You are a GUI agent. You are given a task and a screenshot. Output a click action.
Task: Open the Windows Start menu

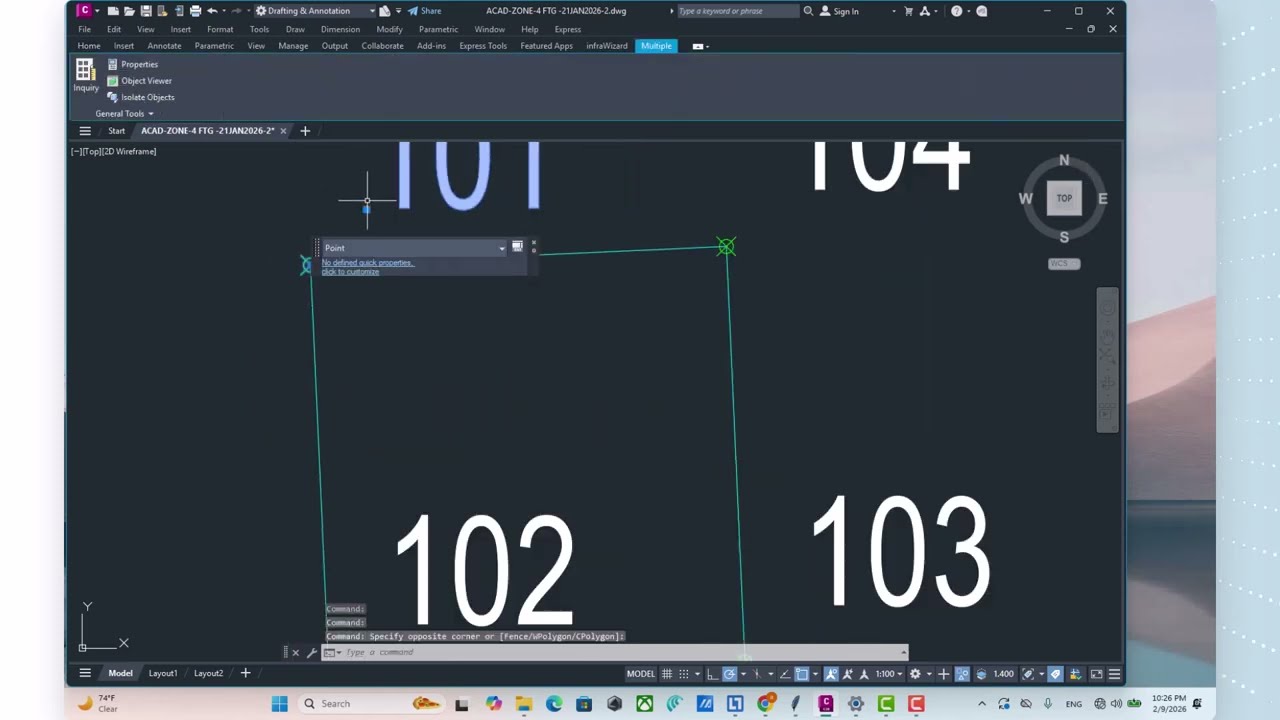pos(279,704)
